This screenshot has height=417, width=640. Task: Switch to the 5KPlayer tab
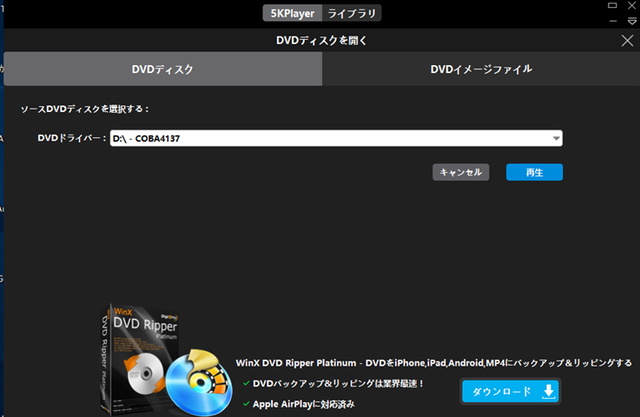tap(292, 13)
